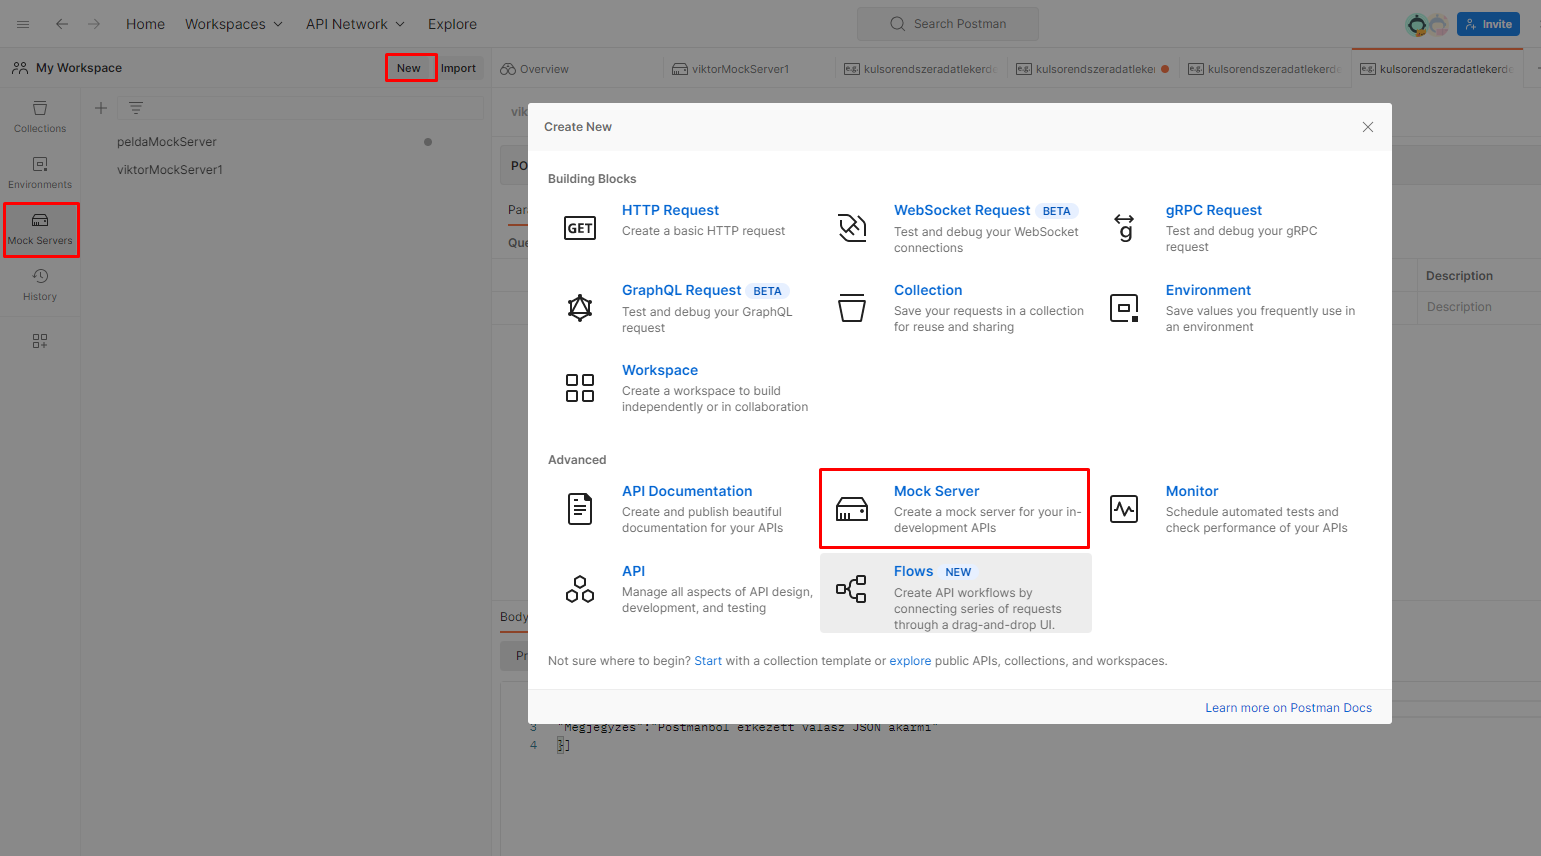
Task: Open Explore in the top navigation
Action: pyautogui.click(x=452, y=24)
